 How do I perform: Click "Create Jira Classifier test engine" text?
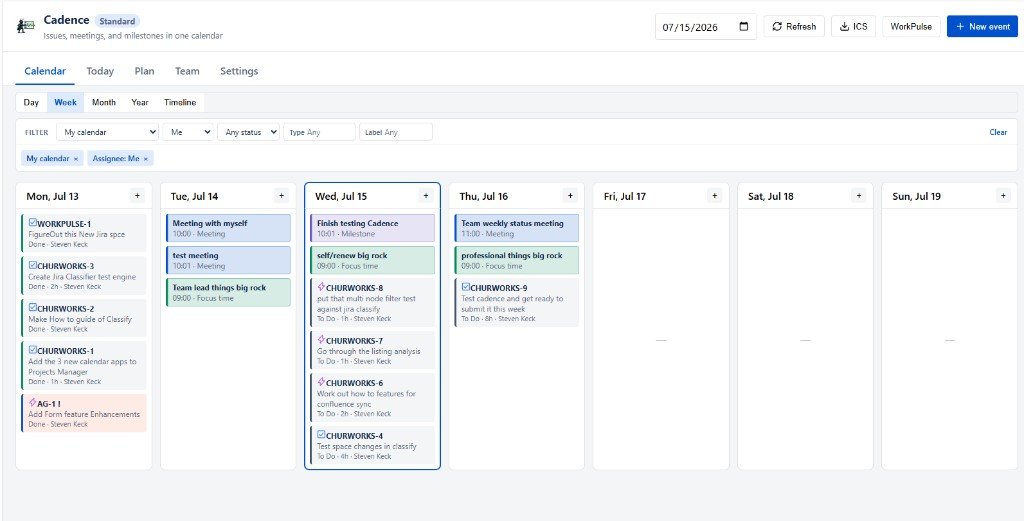coord(82,277)
